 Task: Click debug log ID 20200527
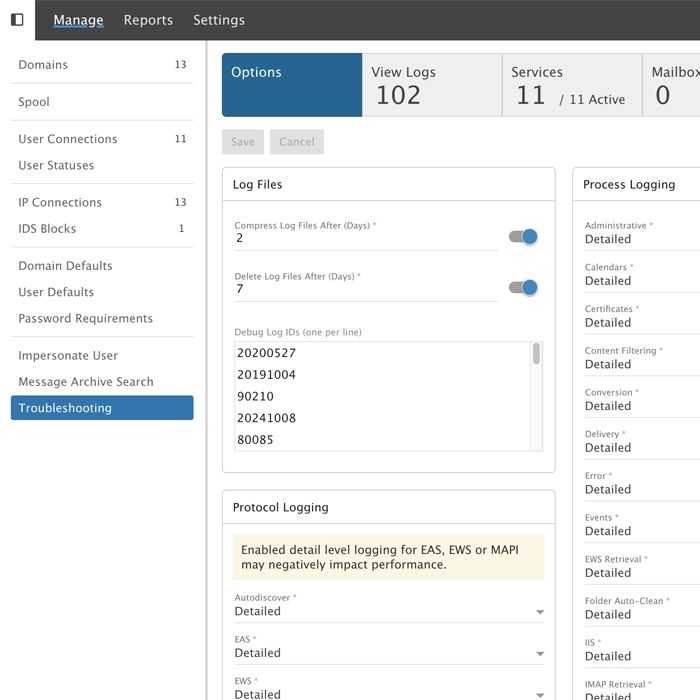coord(267,353)
